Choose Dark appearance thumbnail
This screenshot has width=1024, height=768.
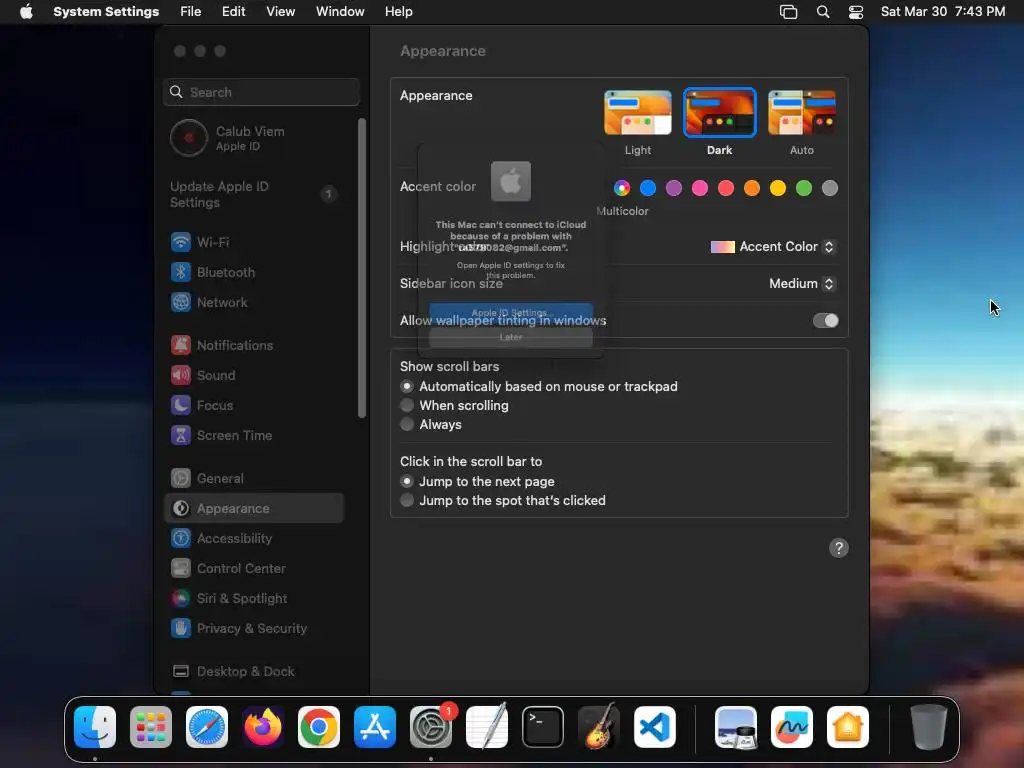point(720,113)
